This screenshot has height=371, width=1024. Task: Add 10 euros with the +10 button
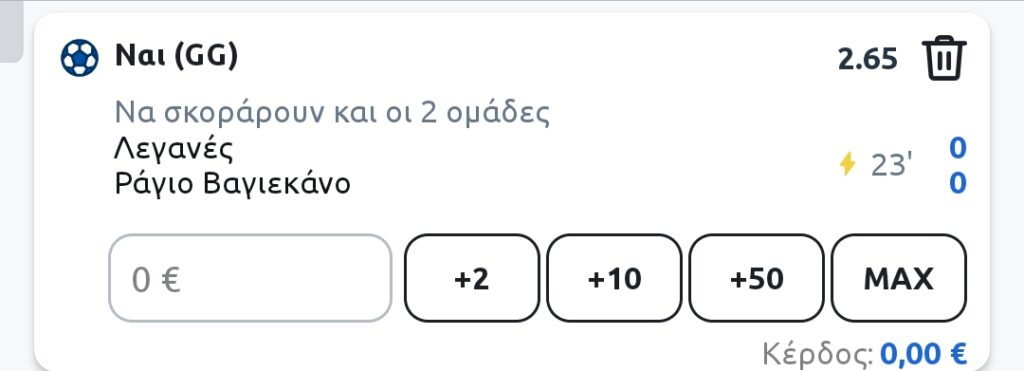[x=614, y=278]
